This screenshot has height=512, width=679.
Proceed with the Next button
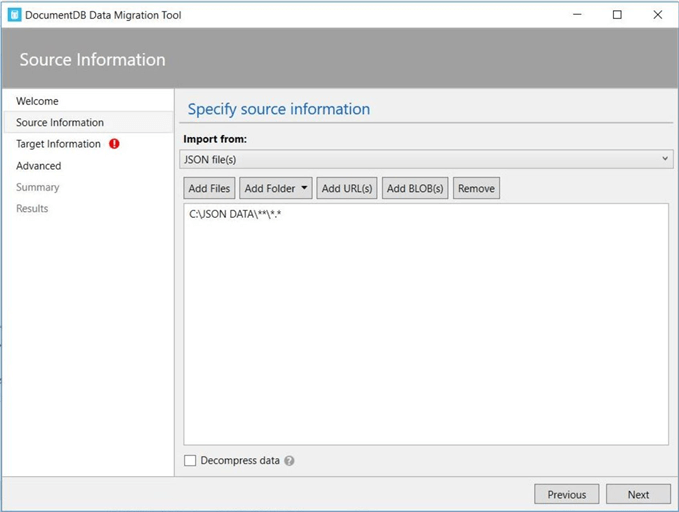638,494
